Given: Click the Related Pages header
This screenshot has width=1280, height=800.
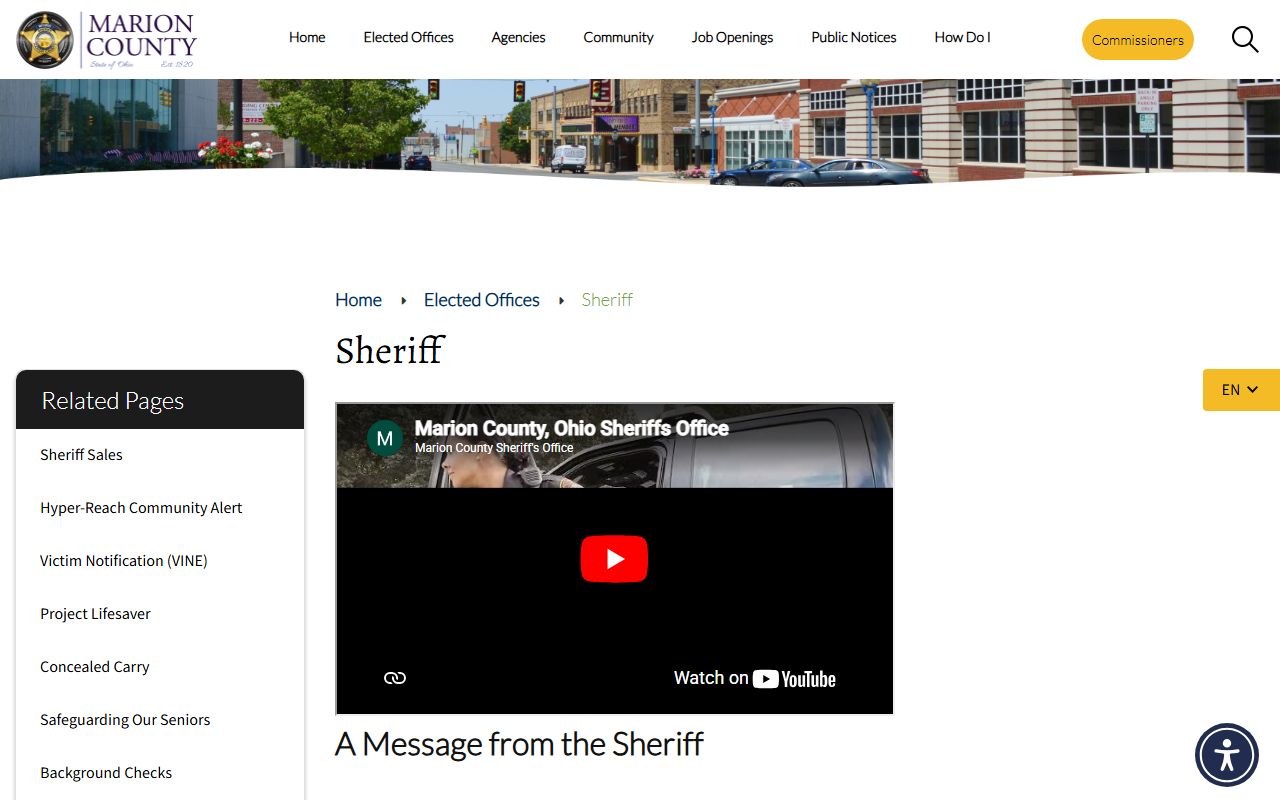Looking at the screenshot, I should pyautogui.click(x=160, y=400).
